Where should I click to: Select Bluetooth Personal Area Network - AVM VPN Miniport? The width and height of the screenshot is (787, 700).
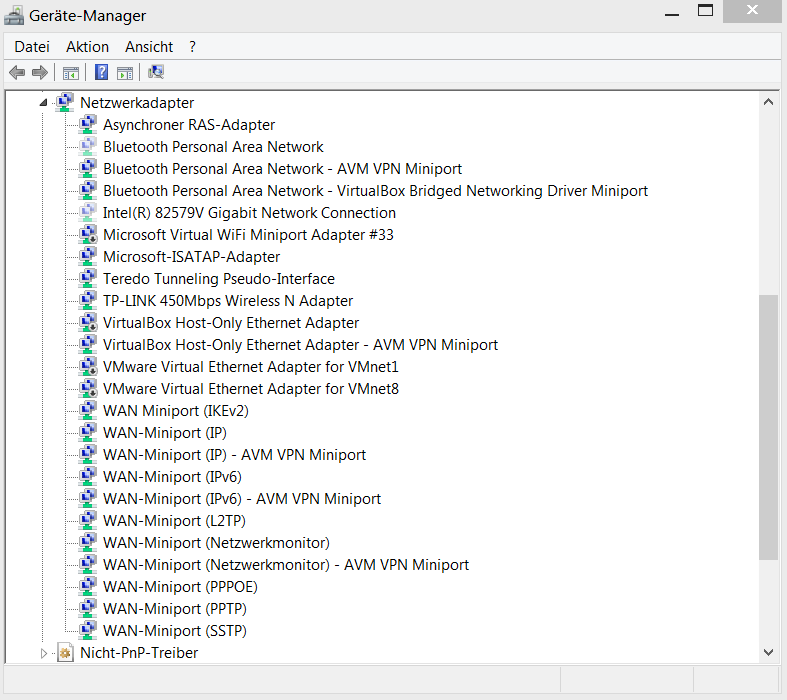click(x=282, y=169)
